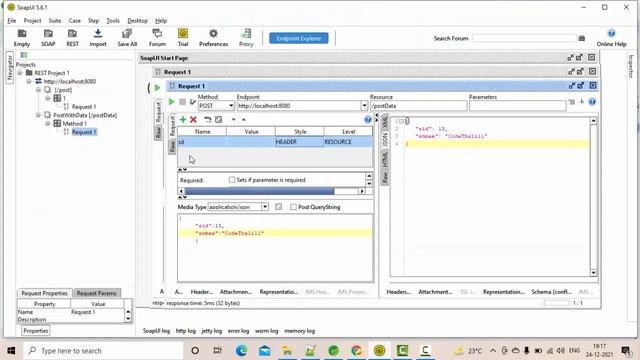Collapse the PostWithData [/postData] node
The height and width of the screenshot is (360, 640).
(38, 115)
